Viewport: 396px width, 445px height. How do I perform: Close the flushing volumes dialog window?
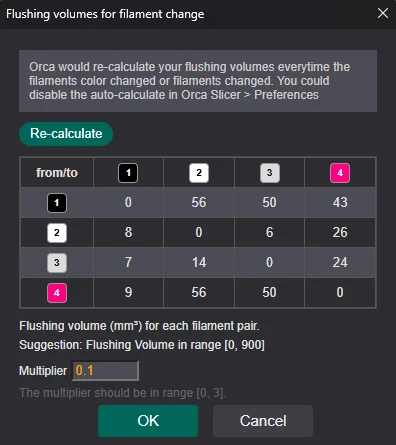coord(383,13)
